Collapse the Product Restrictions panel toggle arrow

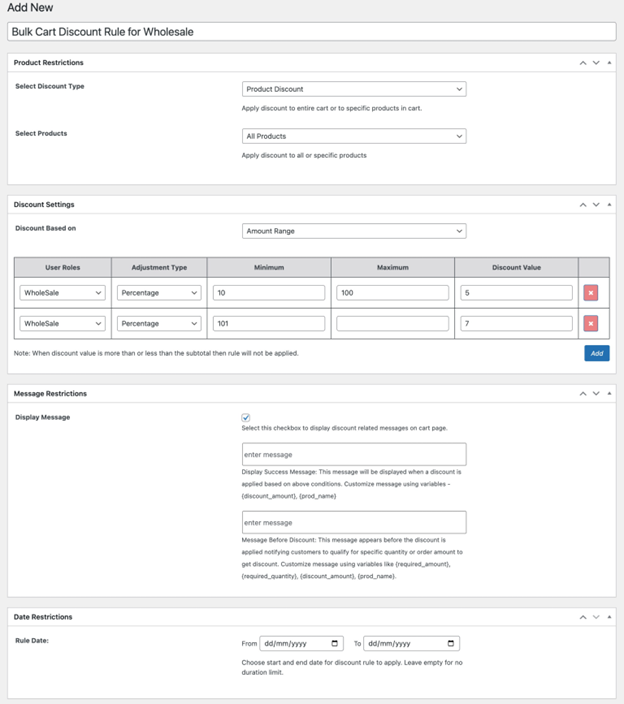(609, 63)
